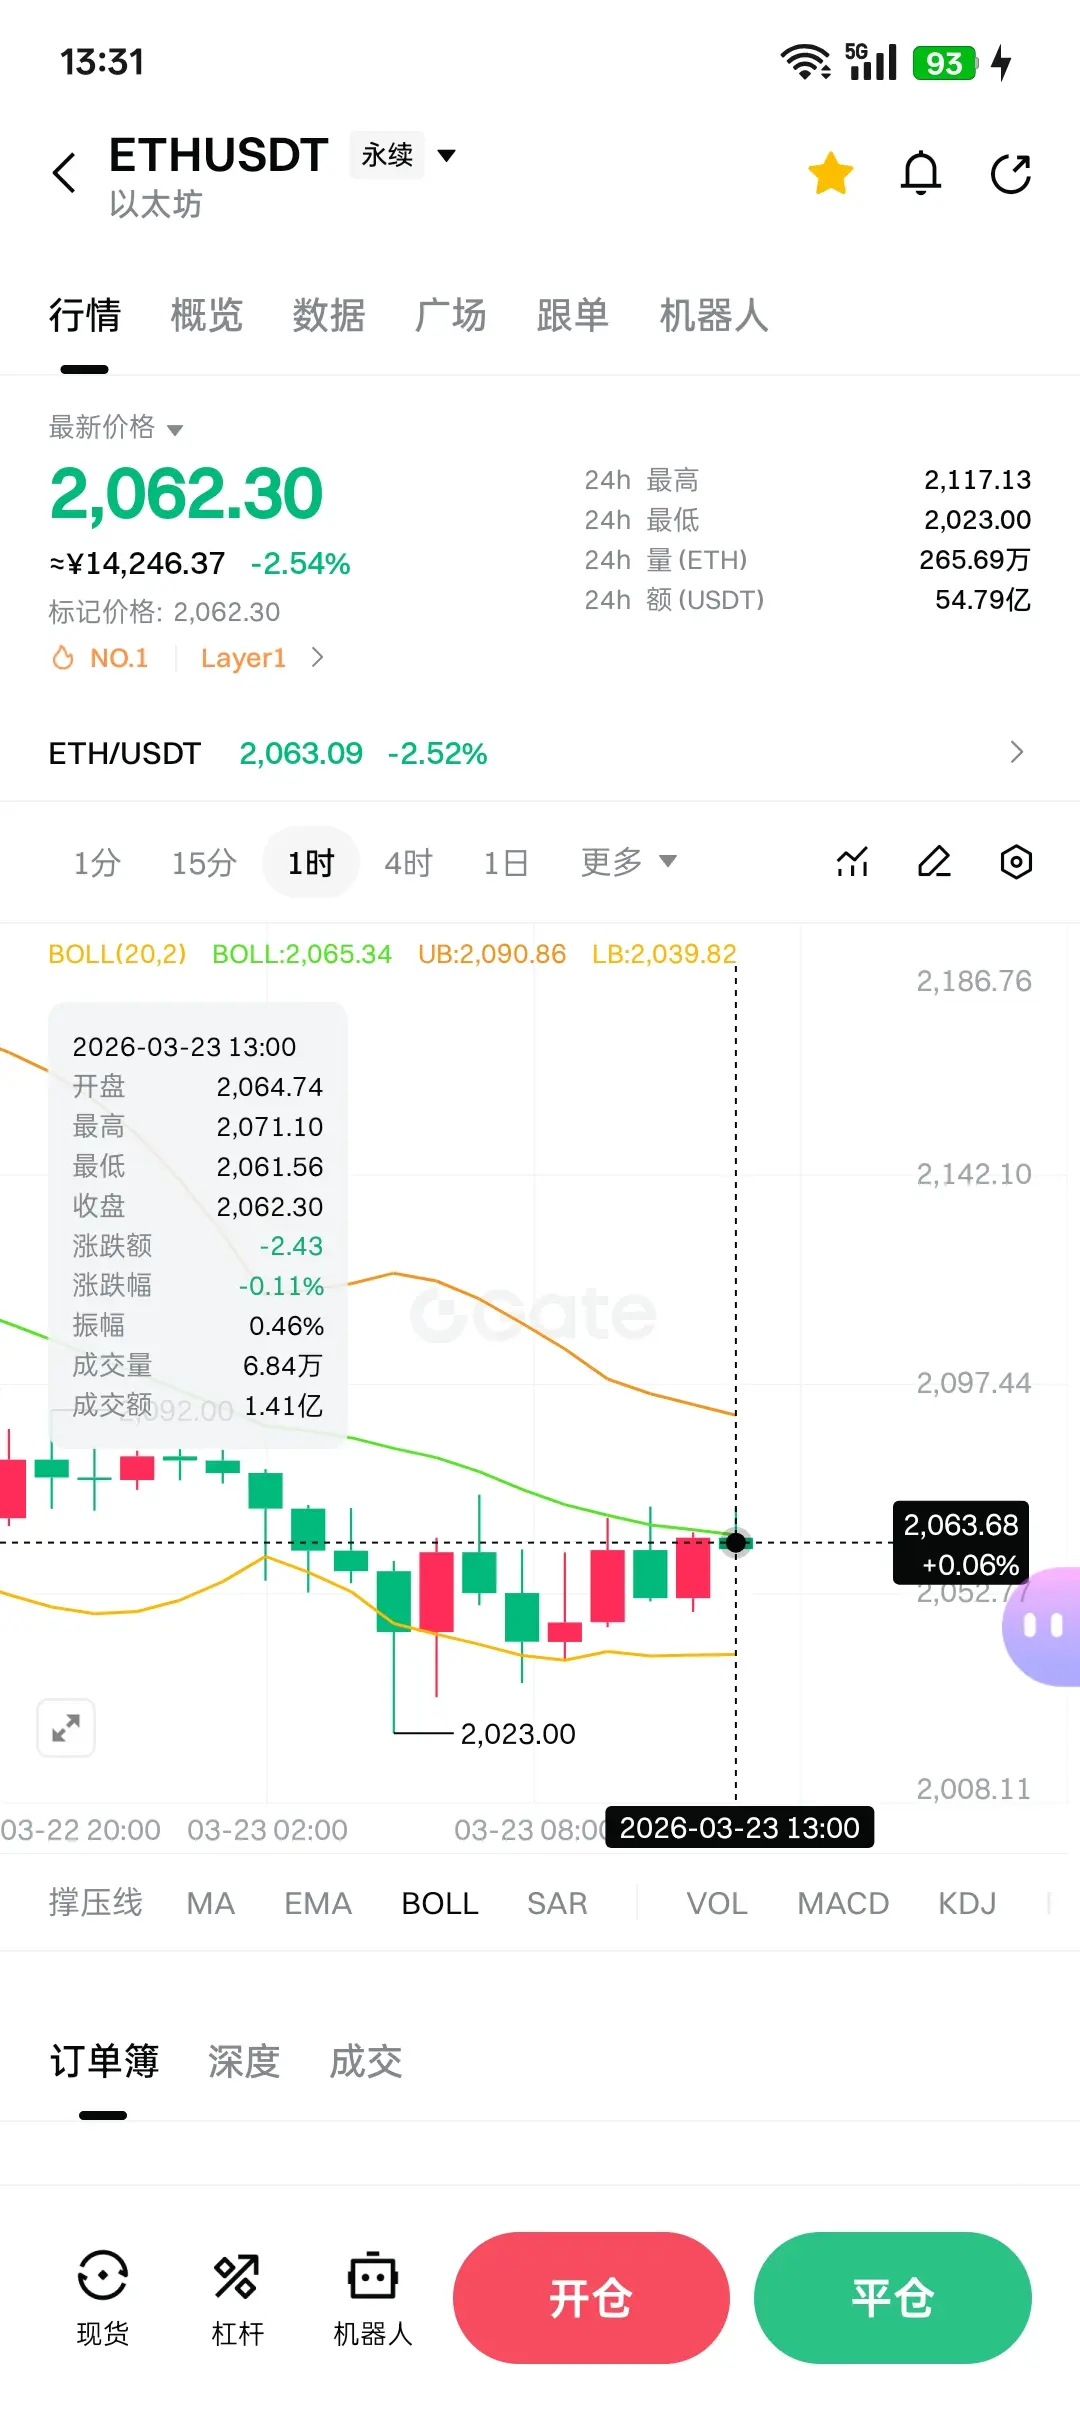Expand chart to fullscreen
Screen dimensions: 1080x2412
point(66,1728)
